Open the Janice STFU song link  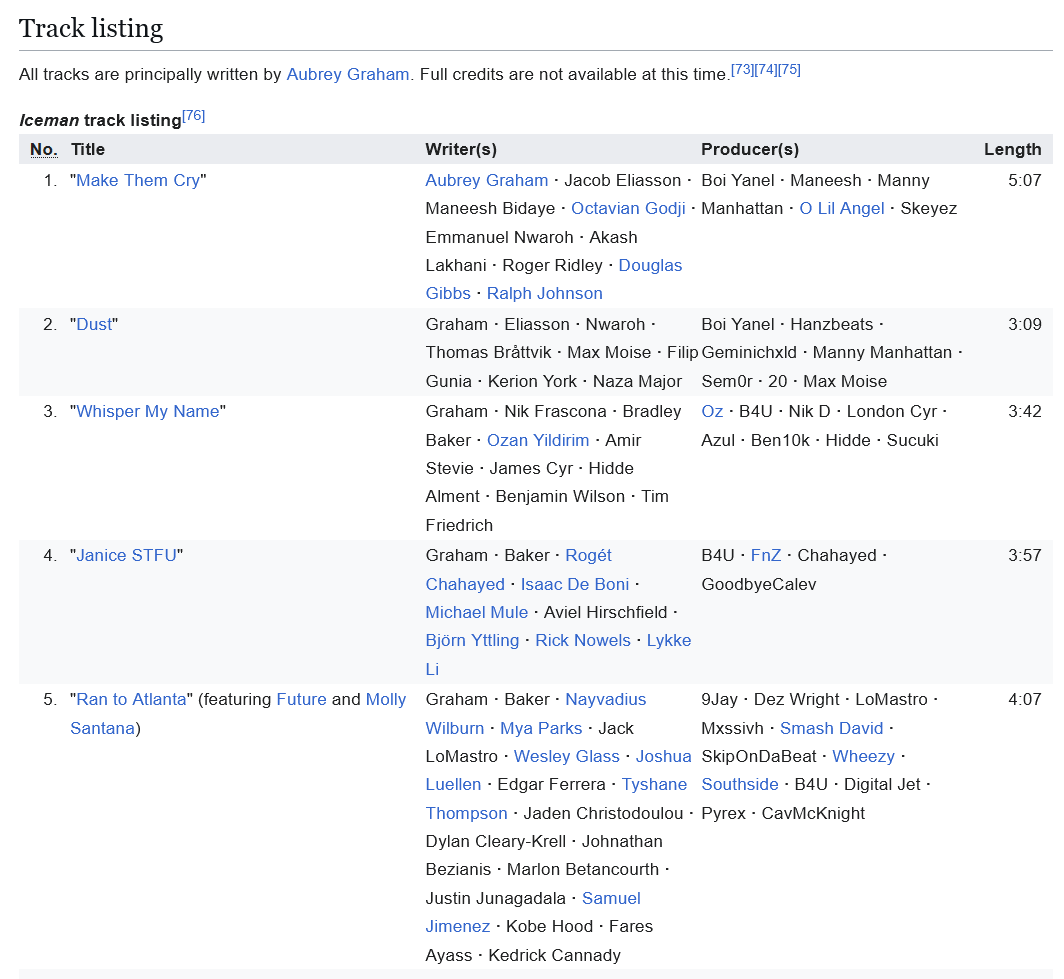tap(126, 555)
